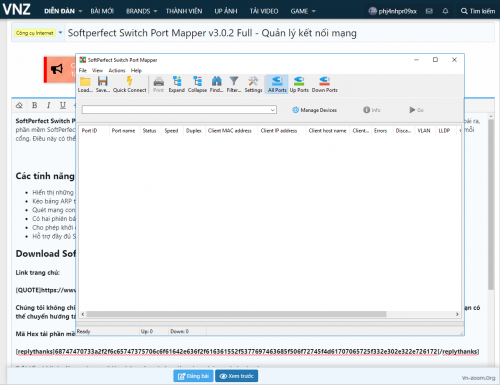
Task: Click the Save floppy disk icon
Action: click(x=103, y=84)
